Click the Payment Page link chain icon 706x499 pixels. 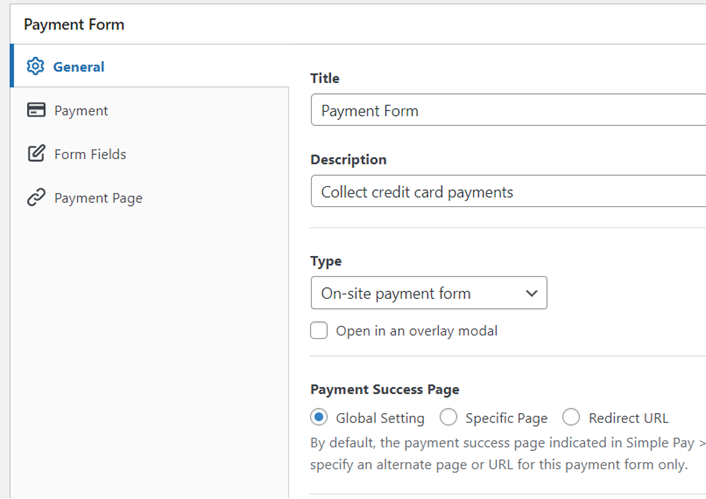point(36,197)
